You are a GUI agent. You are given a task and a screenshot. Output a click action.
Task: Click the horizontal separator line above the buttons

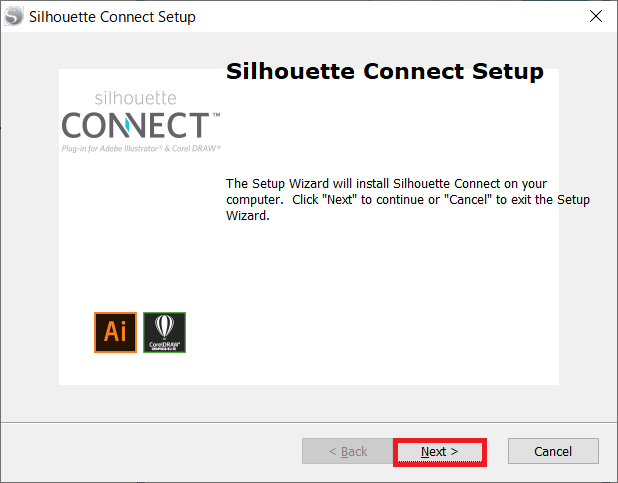309,423
